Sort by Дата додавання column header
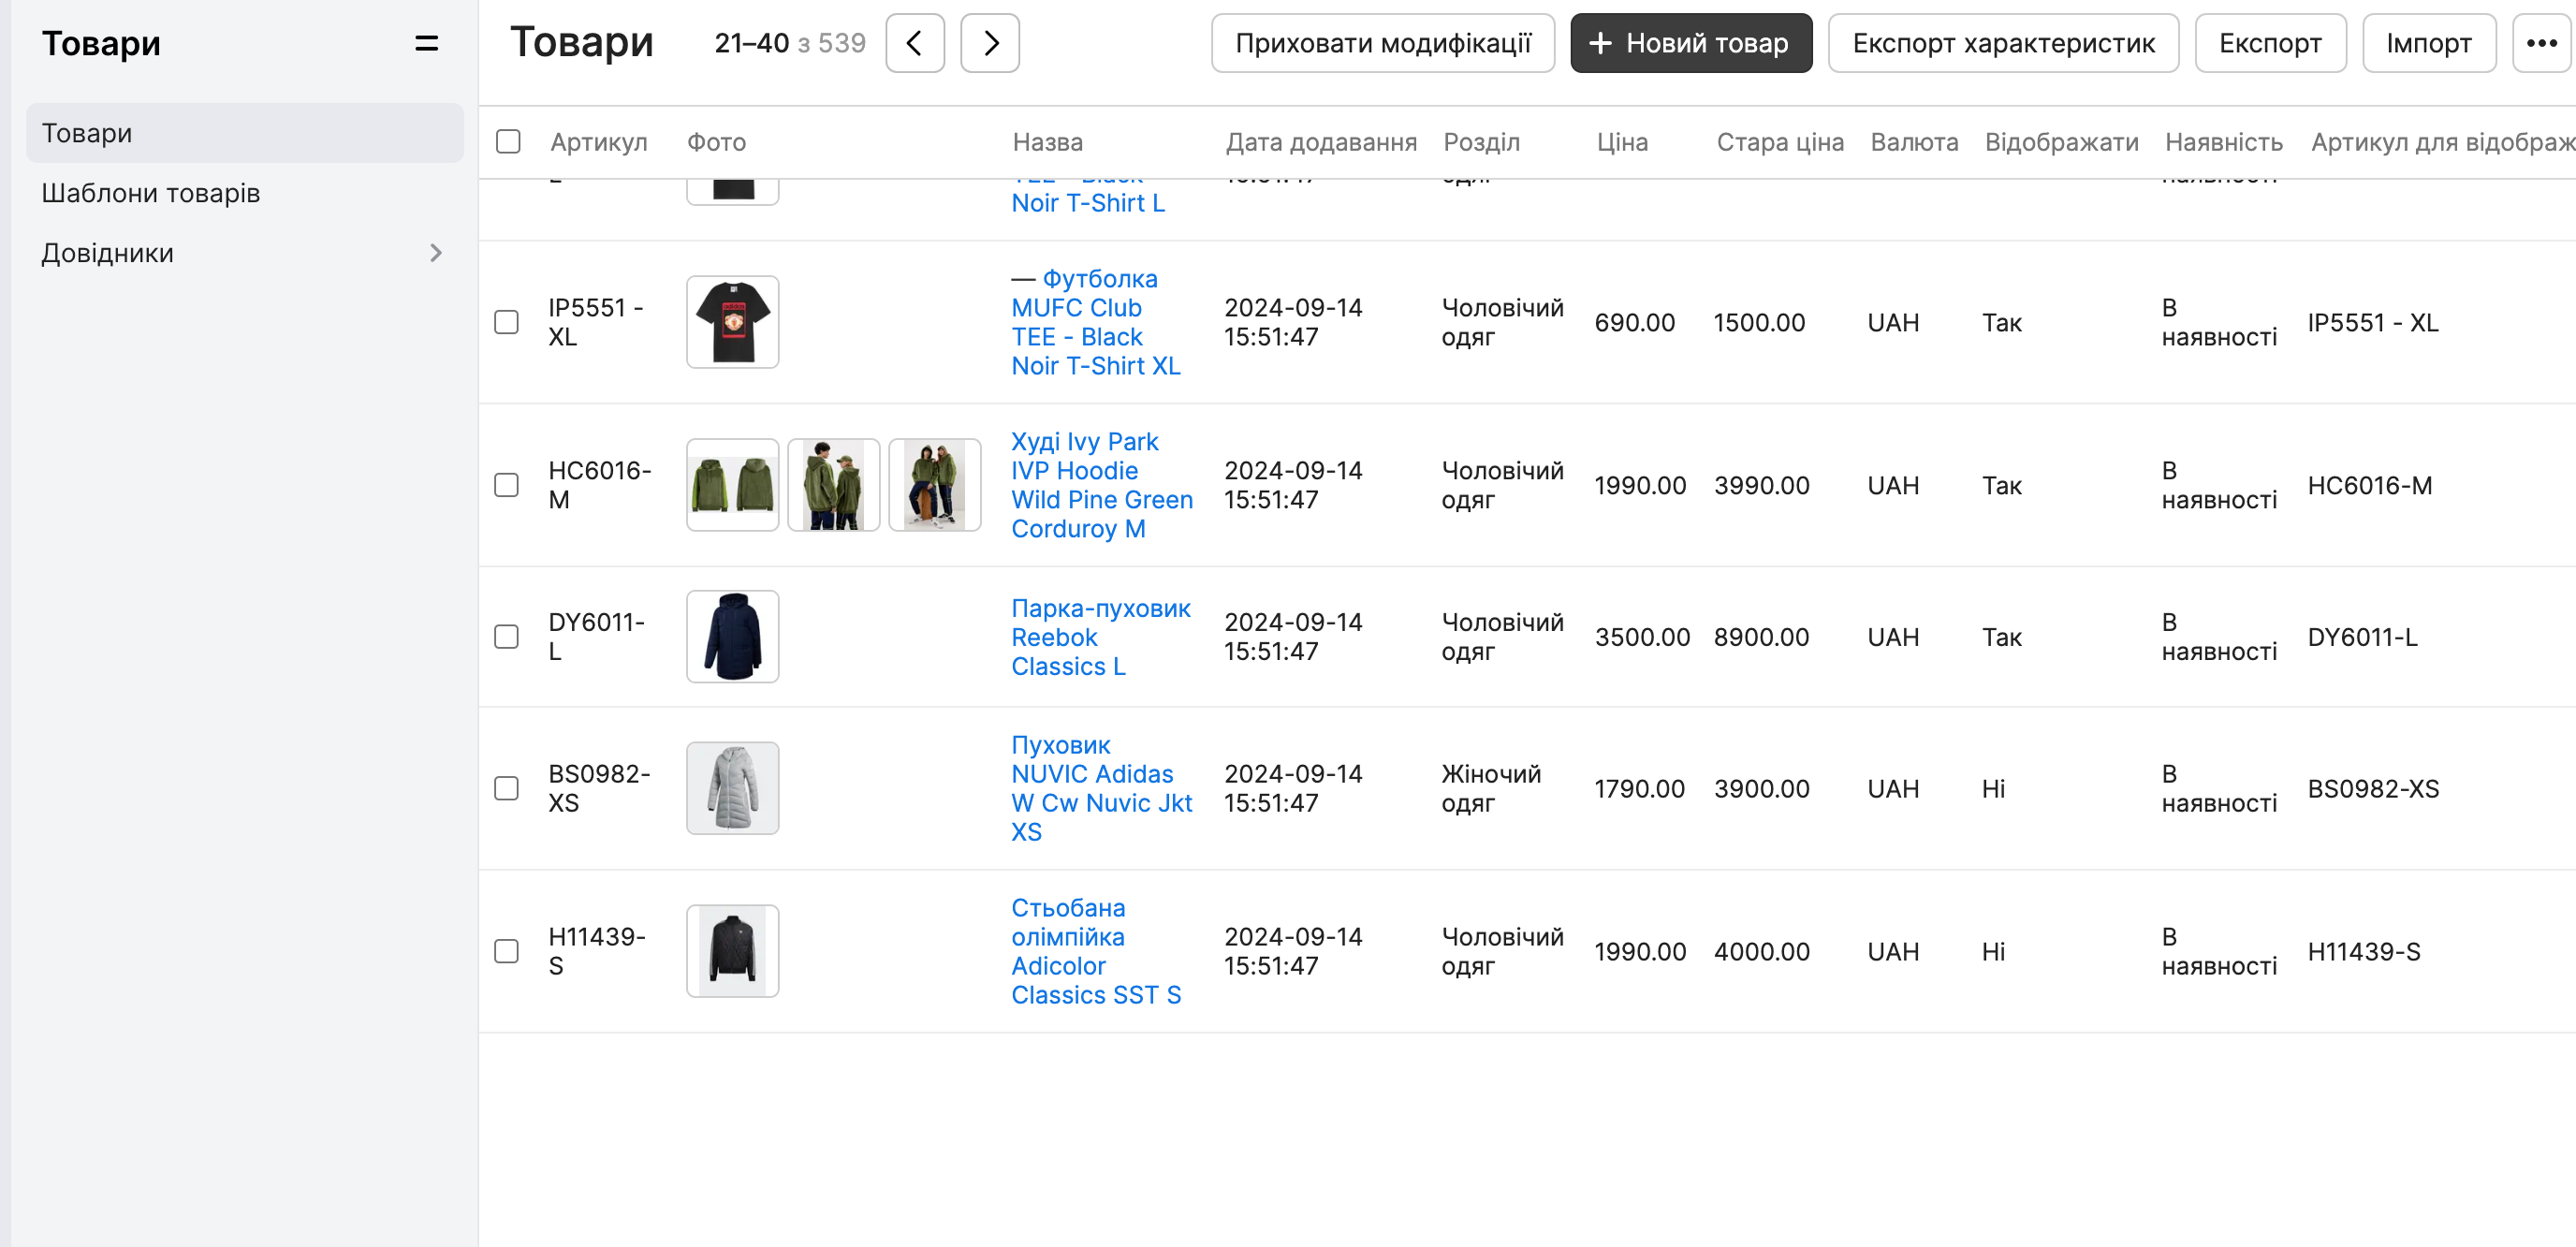Viewport: 2576px width, 1247px height. pyautogui.click(x=1321, y=142)
